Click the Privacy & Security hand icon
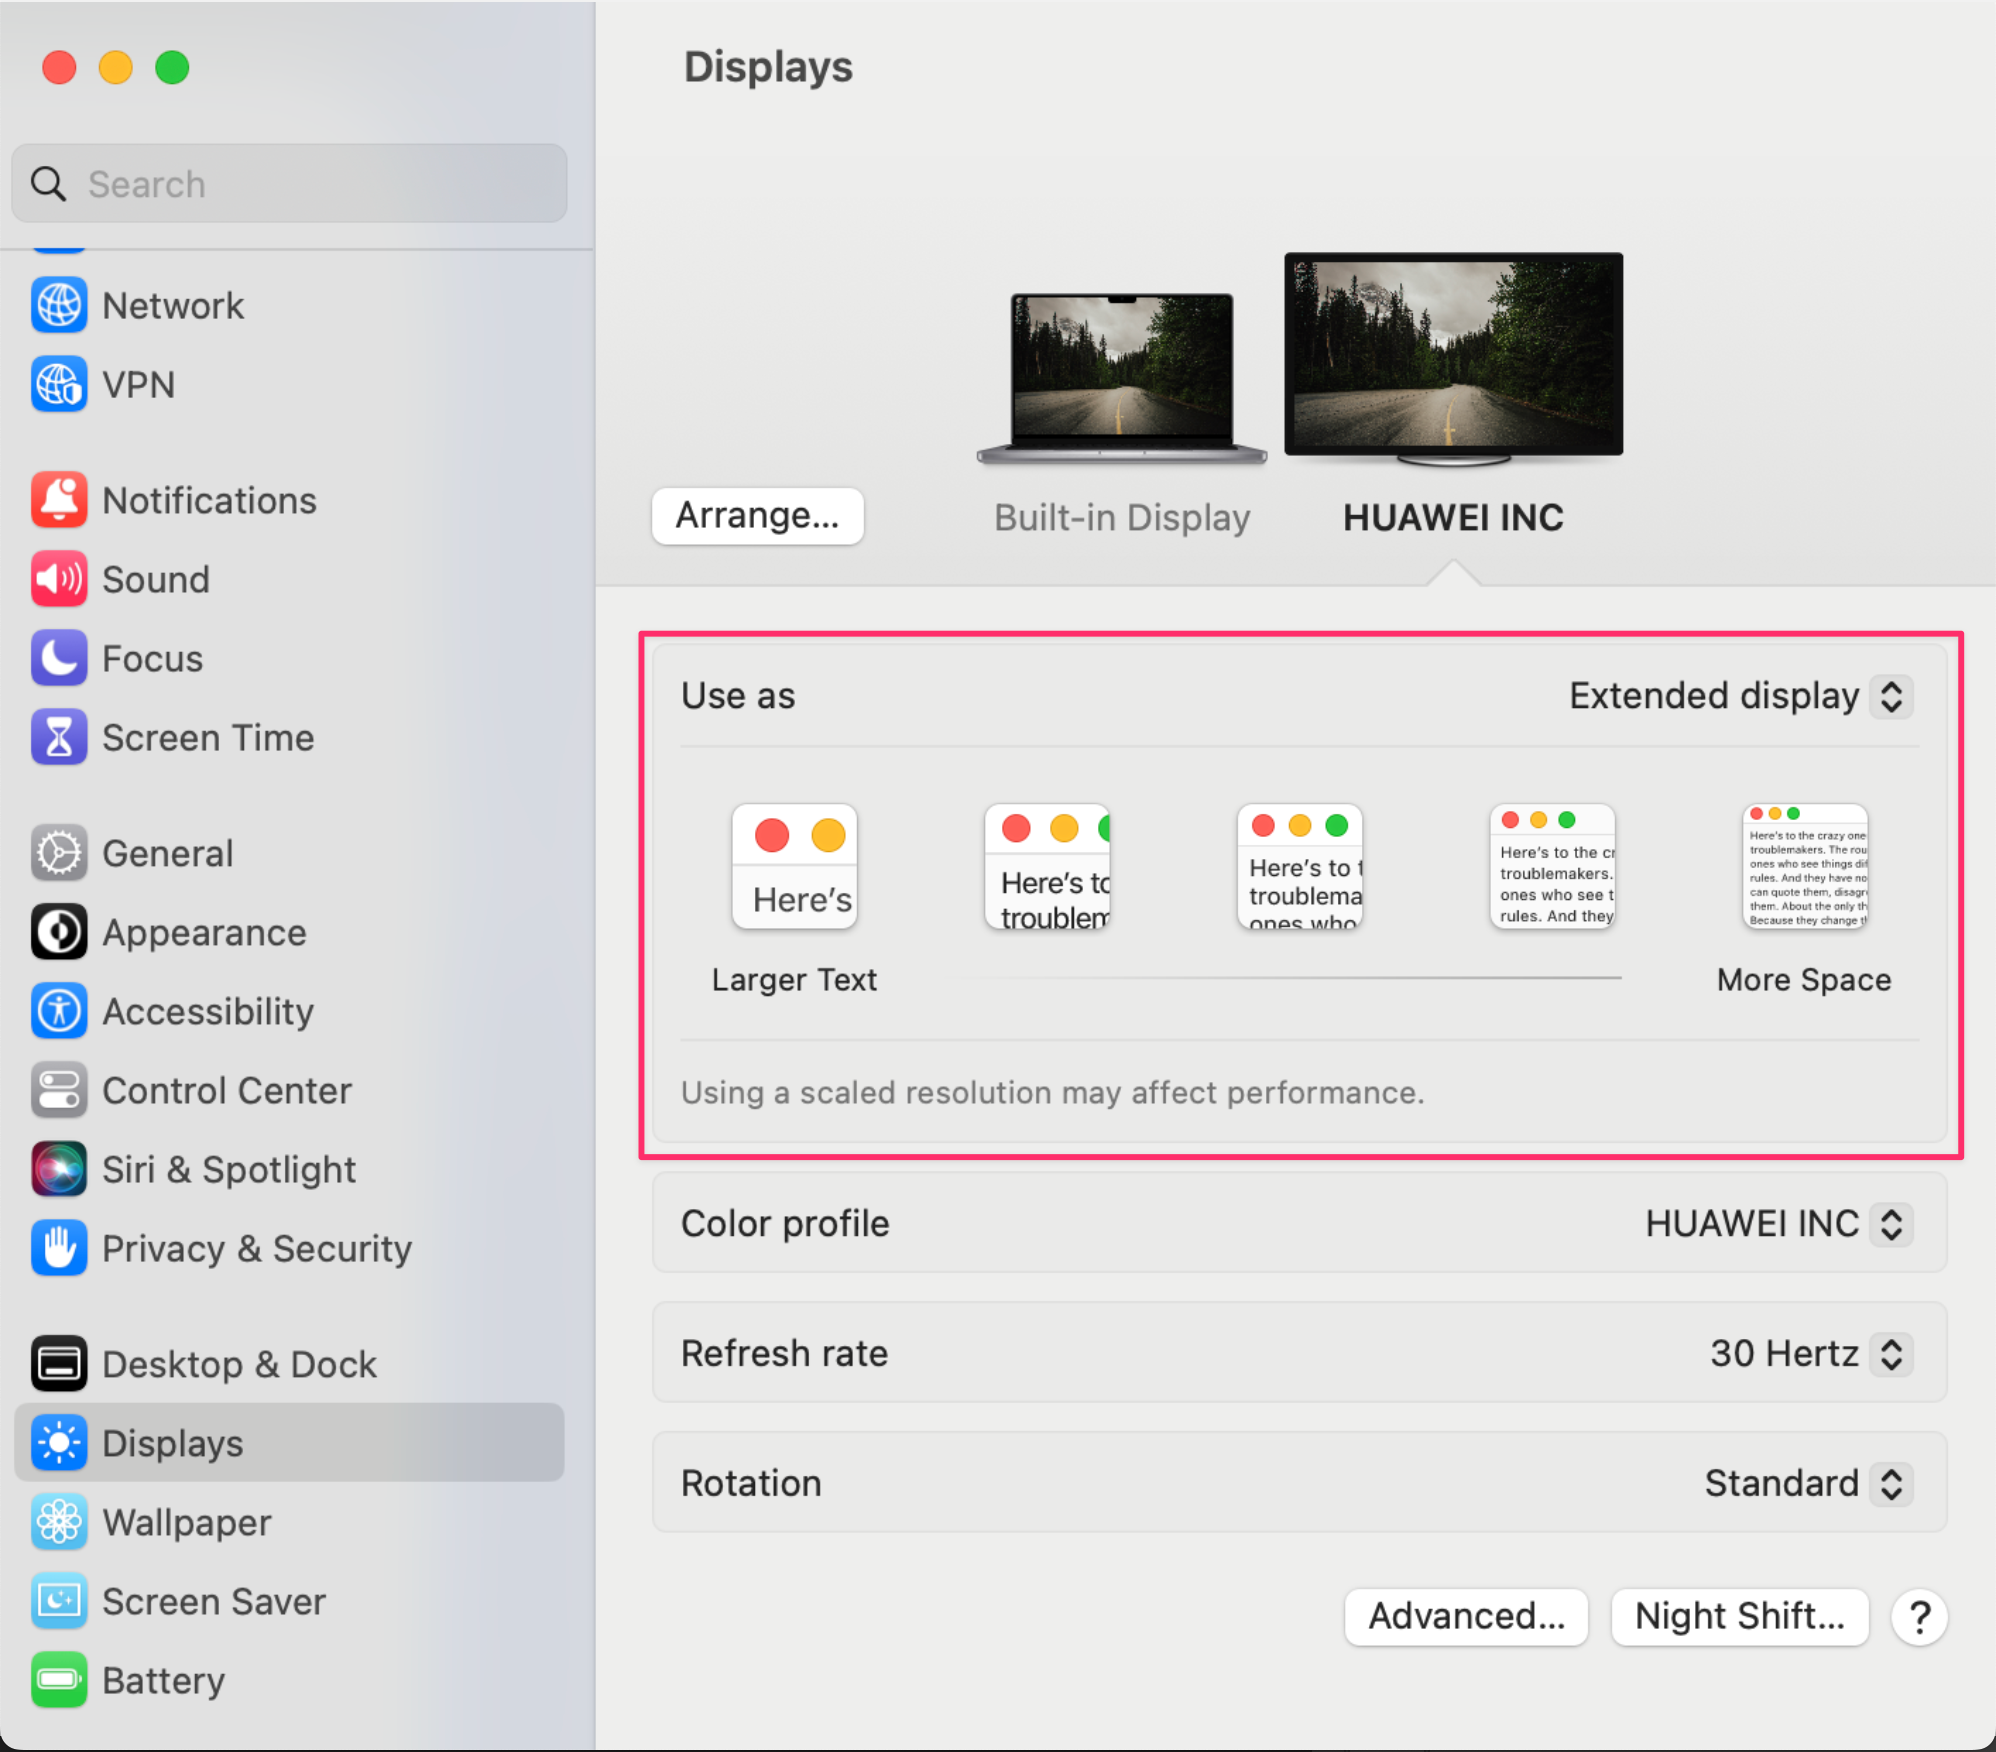The image size is (1996, 1752). 59,1248
